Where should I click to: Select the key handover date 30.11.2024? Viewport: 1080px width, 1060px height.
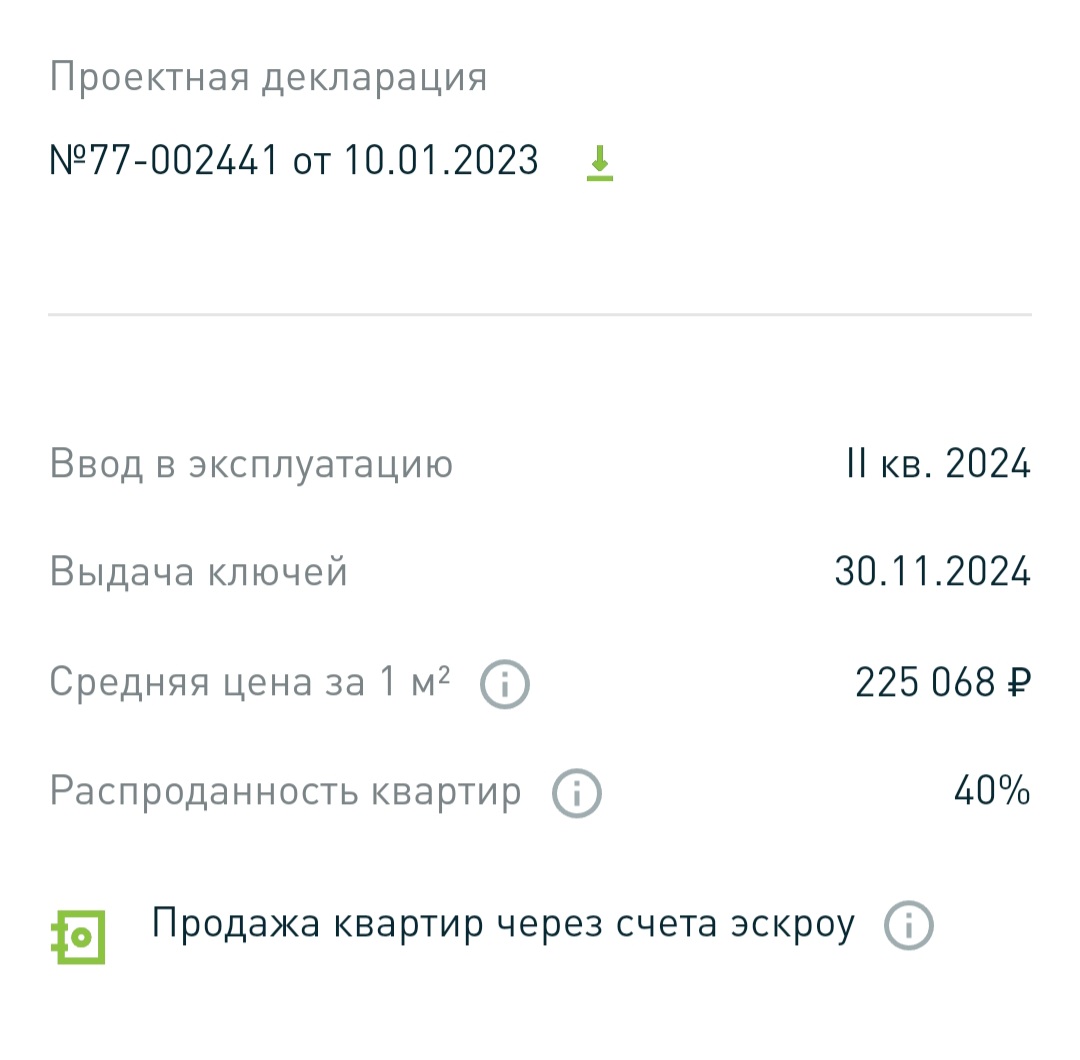(932, 573)
